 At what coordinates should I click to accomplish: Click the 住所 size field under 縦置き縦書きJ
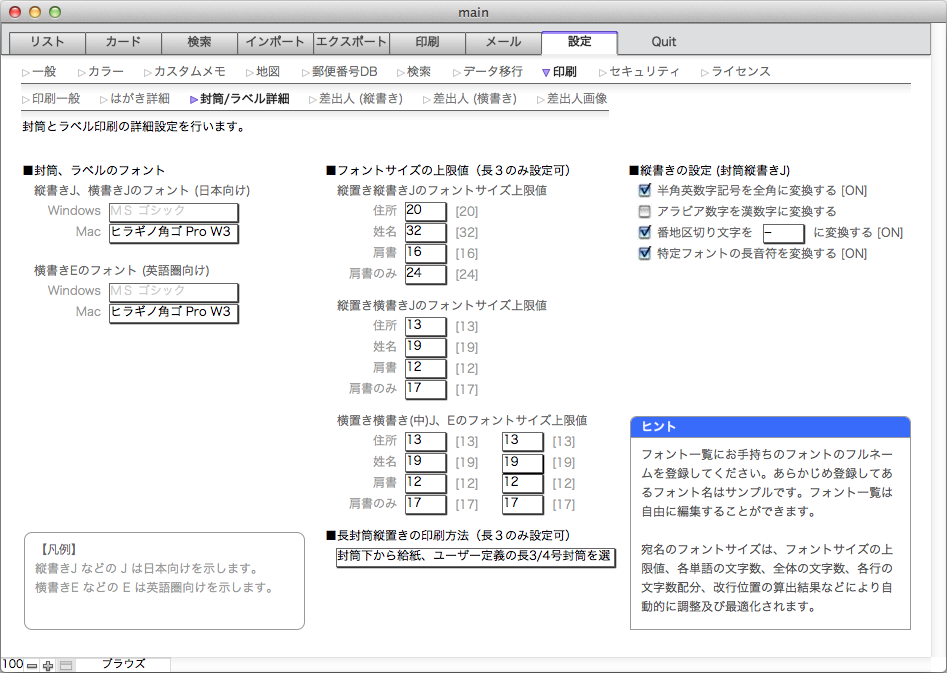[x=425, y=210]
